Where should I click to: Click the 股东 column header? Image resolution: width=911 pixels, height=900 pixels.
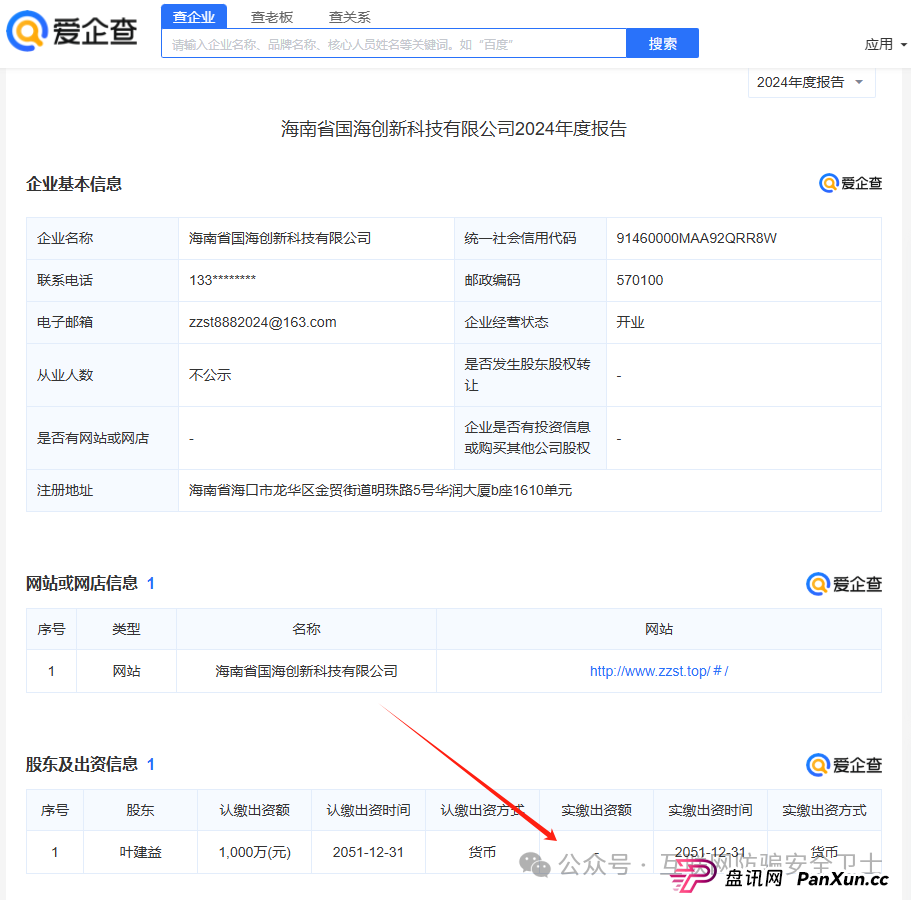pos(140,810)
